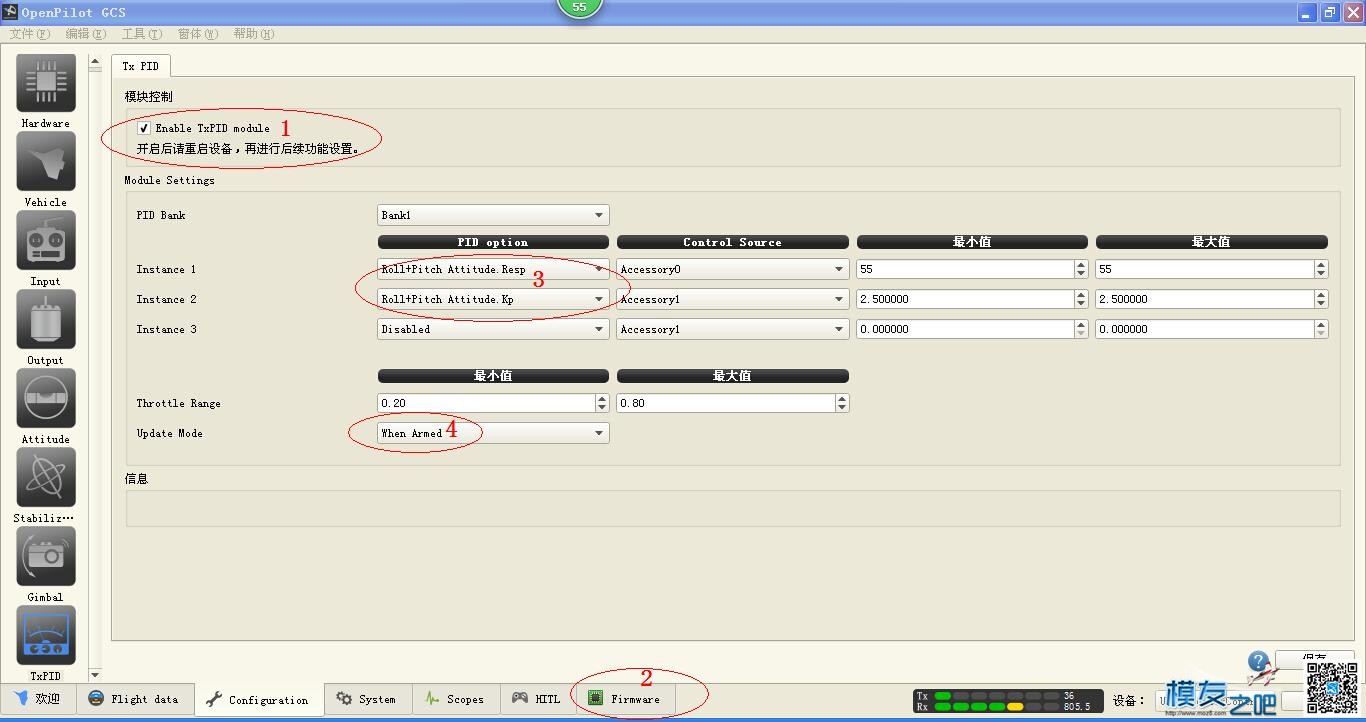Click Instance 2 minimum value field
This screenshot has height=722, width=1366.
point(965,299)
